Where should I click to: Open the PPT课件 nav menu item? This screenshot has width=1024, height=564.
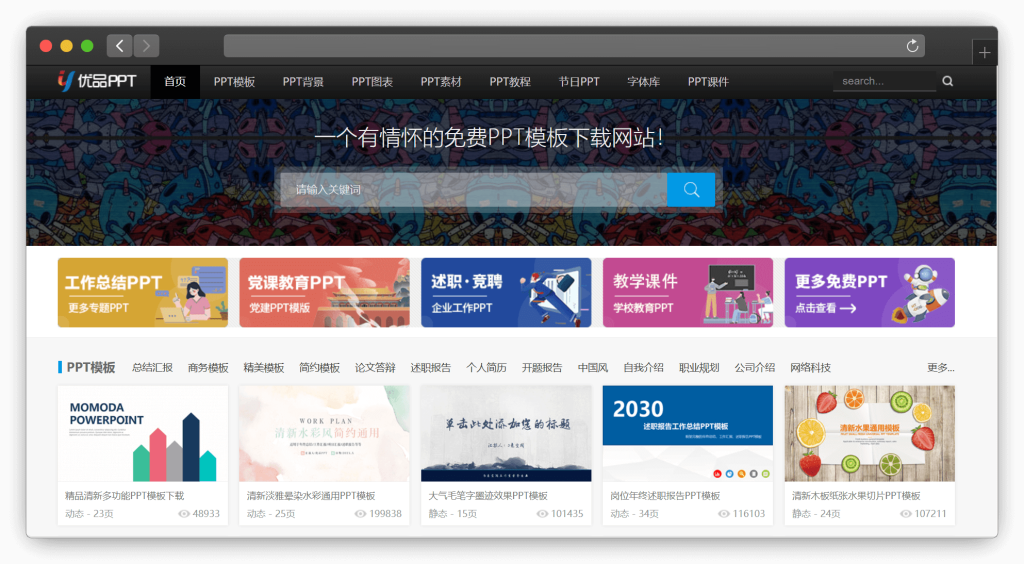pyautogui.click(x=708, y=82)
